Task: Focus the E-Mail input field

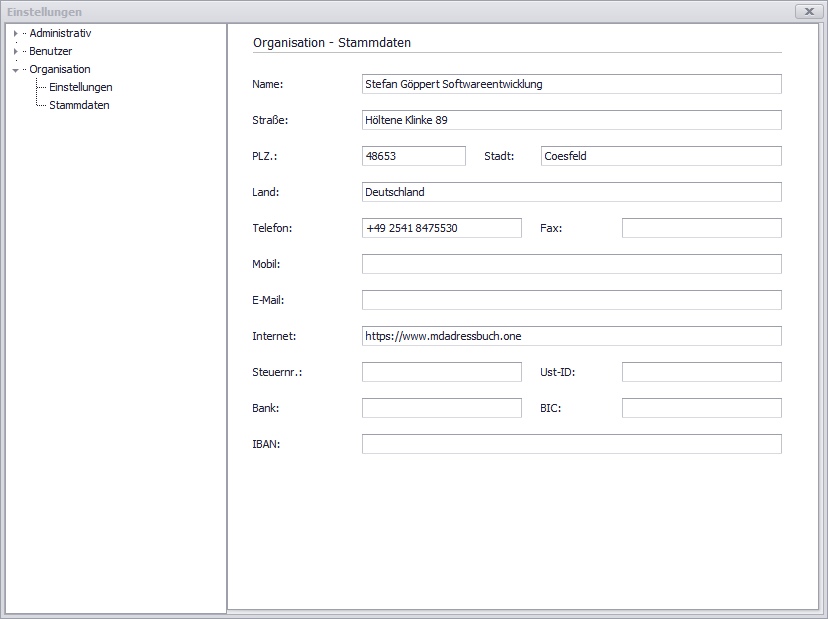Action: (x=571, y=300)
